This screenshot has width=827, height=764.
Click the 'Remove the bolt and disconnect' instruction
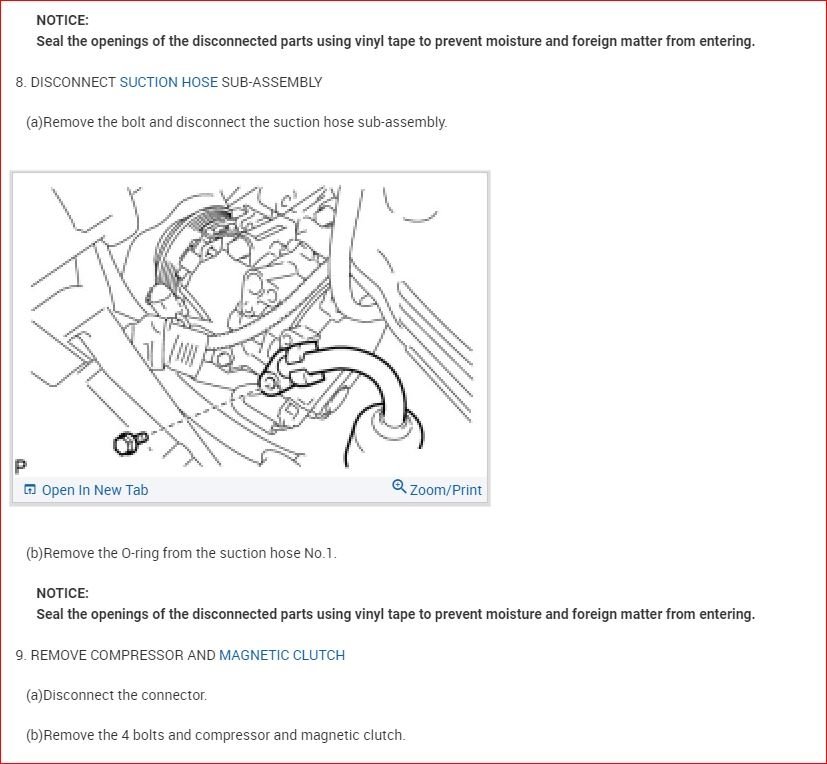pyautogui.click(x=236, y=122)
